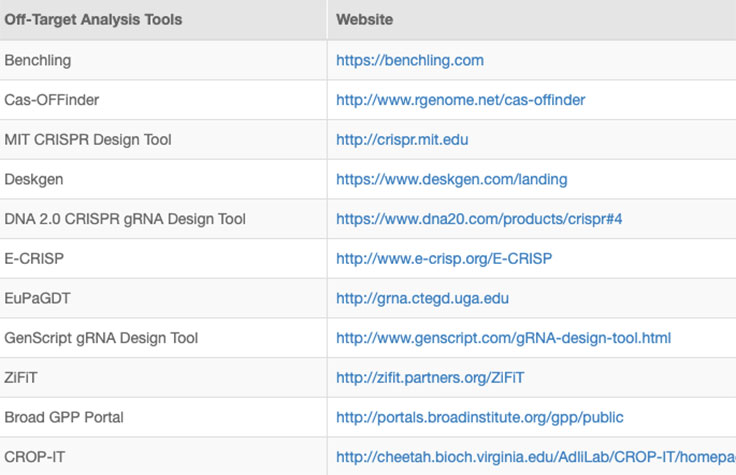Click the ZiFiT tool name cell
This screenshot has width=736, height=475.
pyautogui.click(x=22, y=378)
